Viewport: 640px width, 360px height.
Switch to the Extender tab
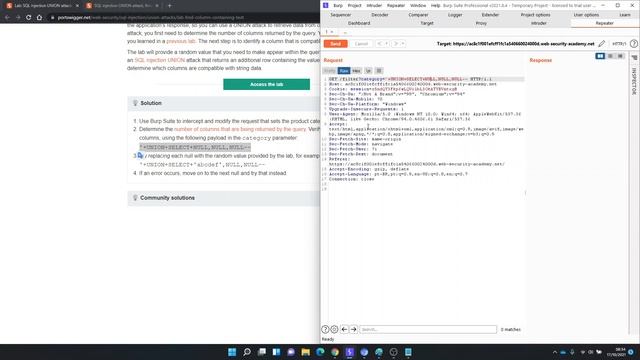(490, 15)
